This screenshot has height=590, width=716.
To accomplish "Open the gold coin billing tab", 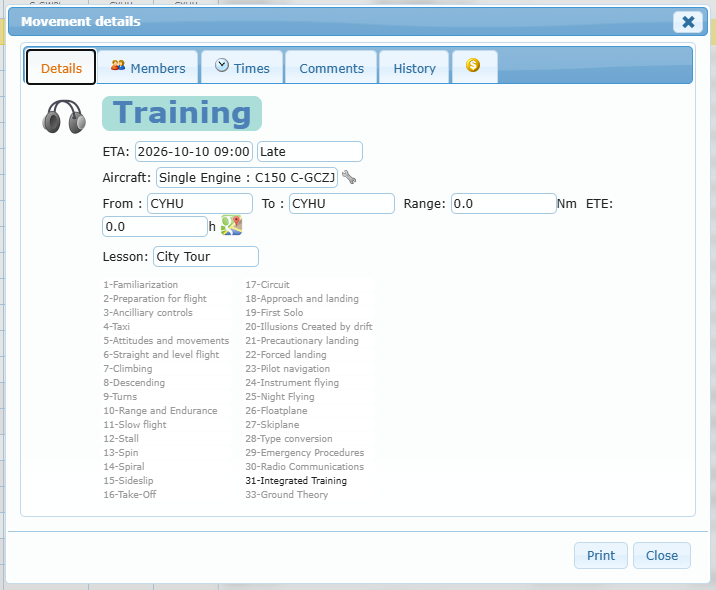I will 473,65.
